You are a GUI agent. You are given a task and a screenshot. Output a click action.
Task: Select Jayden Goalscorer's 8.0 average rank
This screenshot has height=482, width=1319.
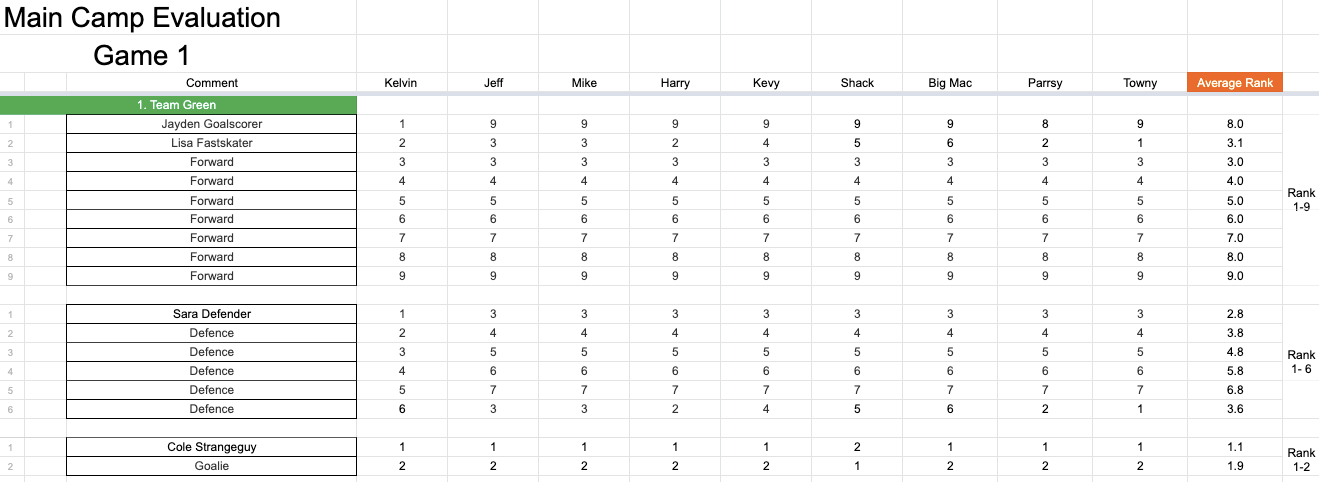[x=1234, y=124]
